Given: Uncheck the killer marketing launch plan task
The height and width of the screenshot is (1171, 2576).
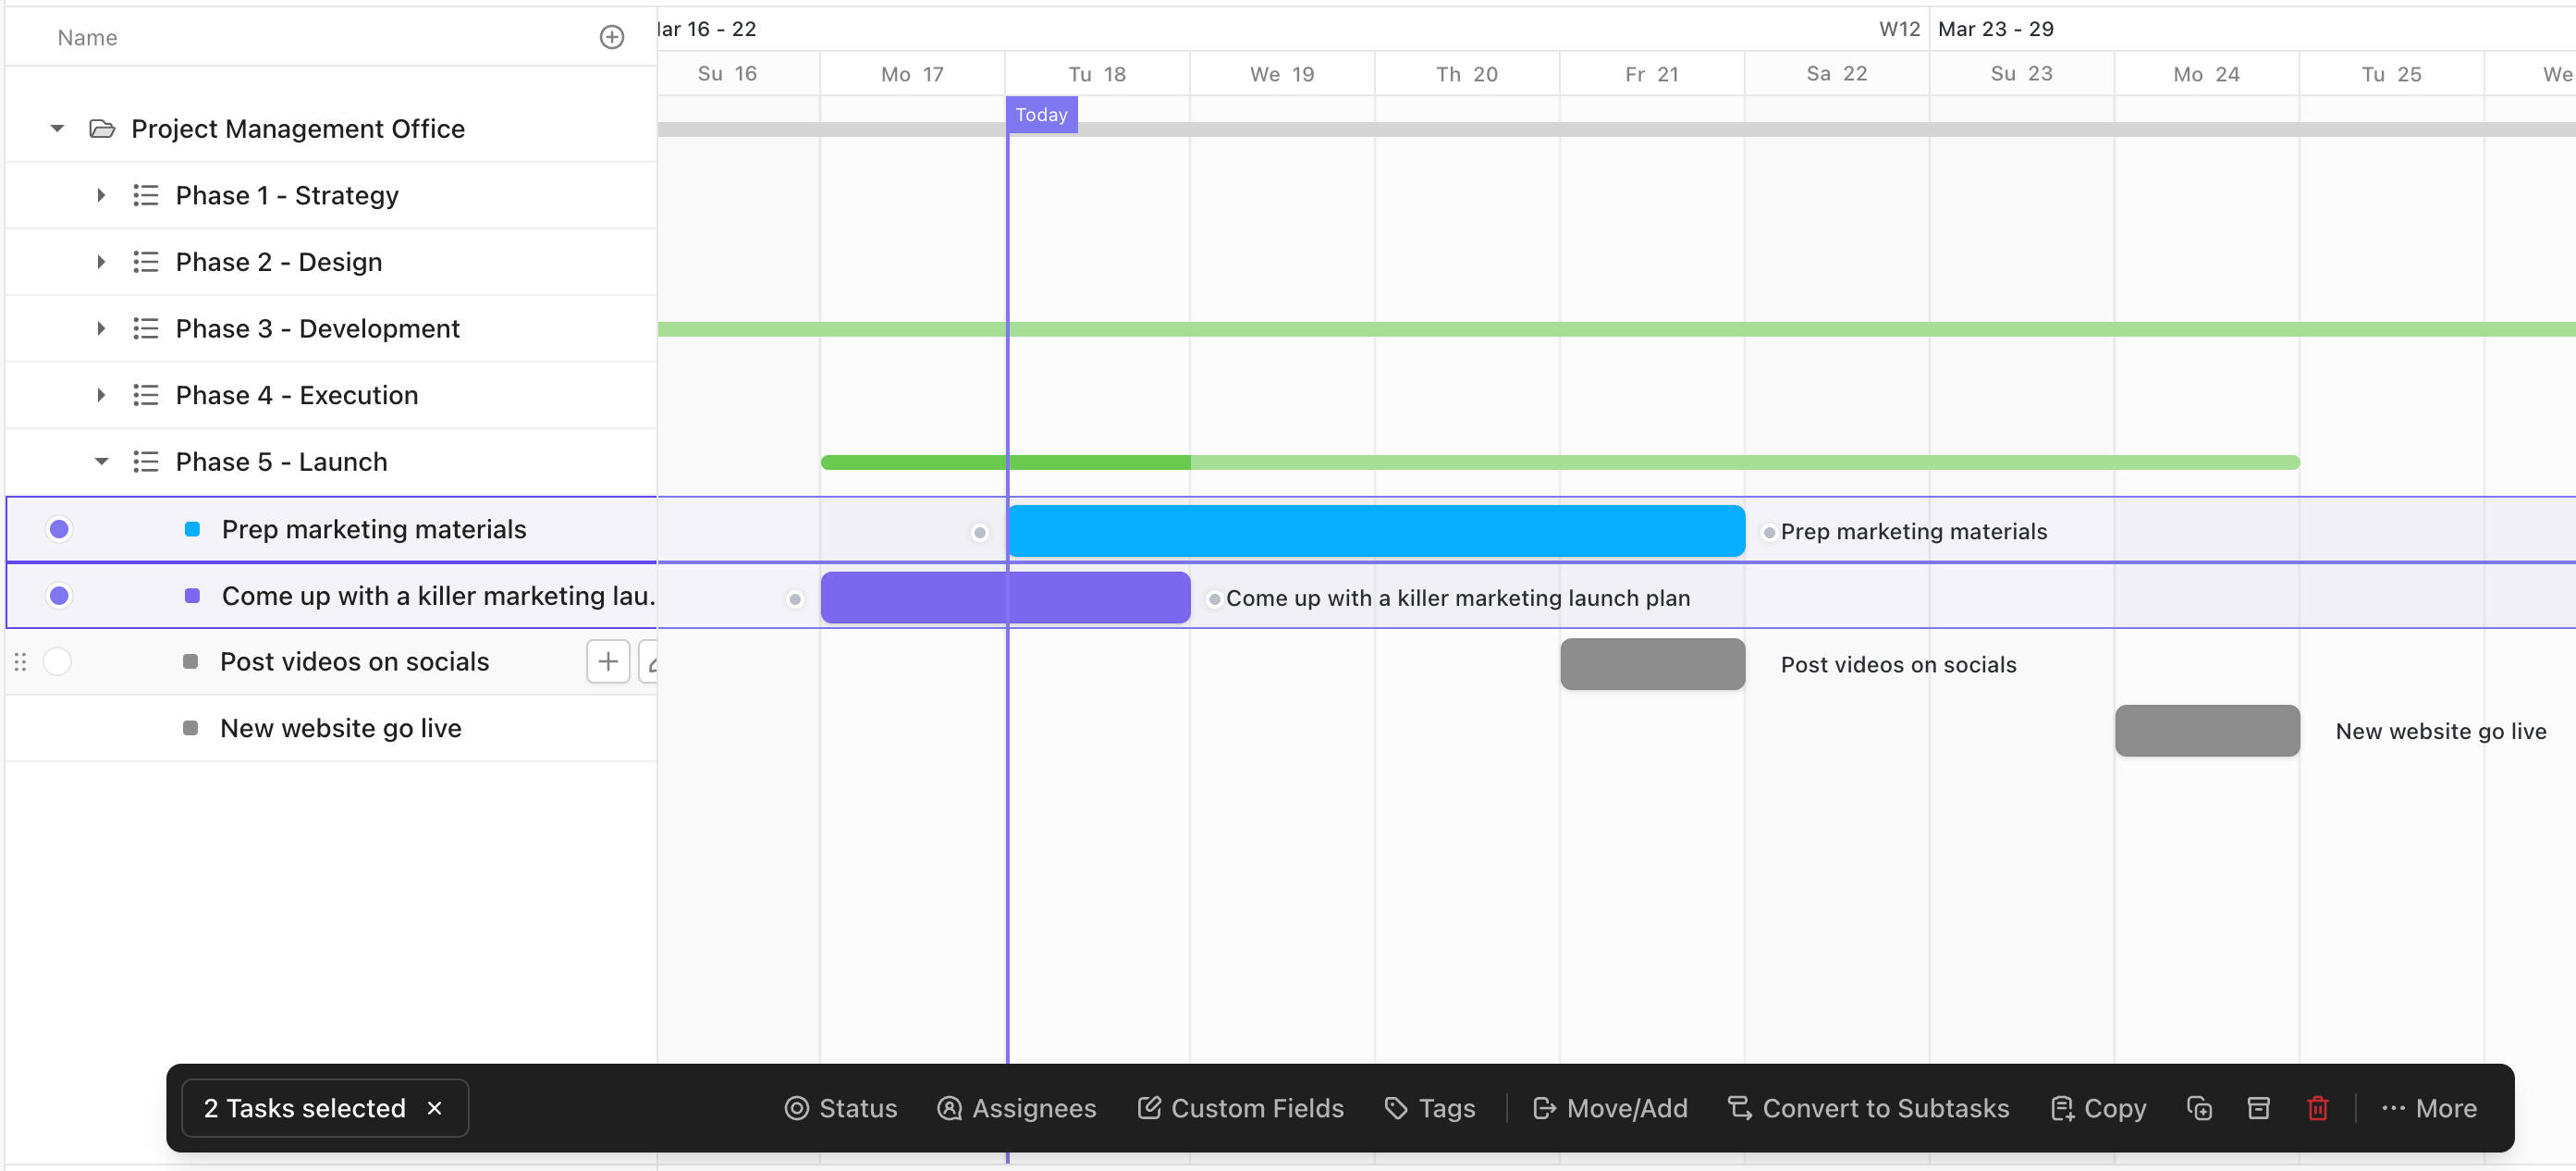Looking at the screenshot, I should click(x=59, y=596).
